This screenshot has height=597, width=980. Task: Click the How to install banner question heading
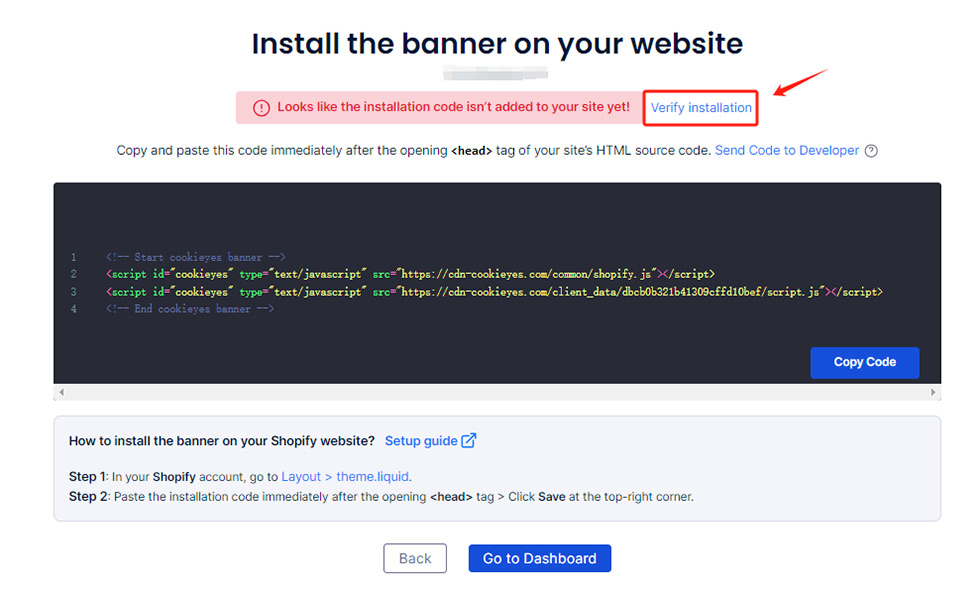coord(222,441)
